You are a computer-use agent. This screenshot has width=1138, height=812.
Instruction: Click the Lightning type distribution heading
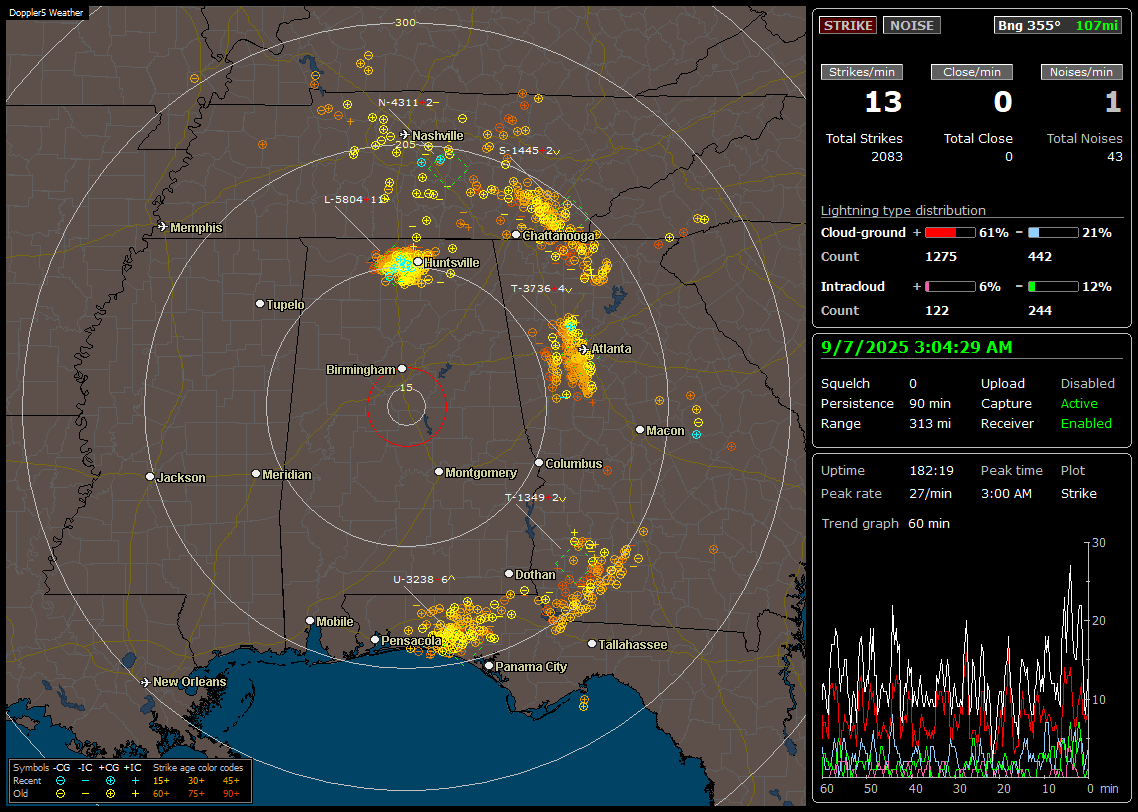[x=903, y=210]
